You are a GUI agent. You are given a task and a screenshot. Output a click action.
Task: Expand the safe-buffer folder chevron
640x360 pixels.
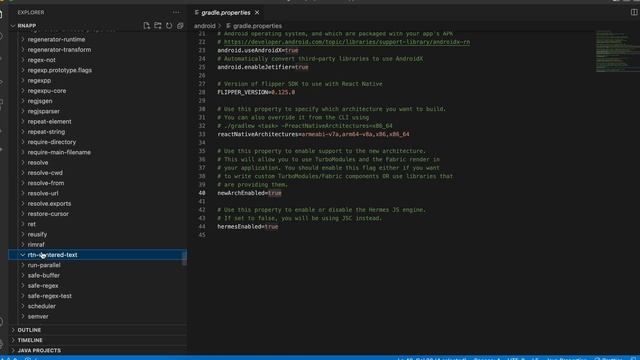click(22, 275)
